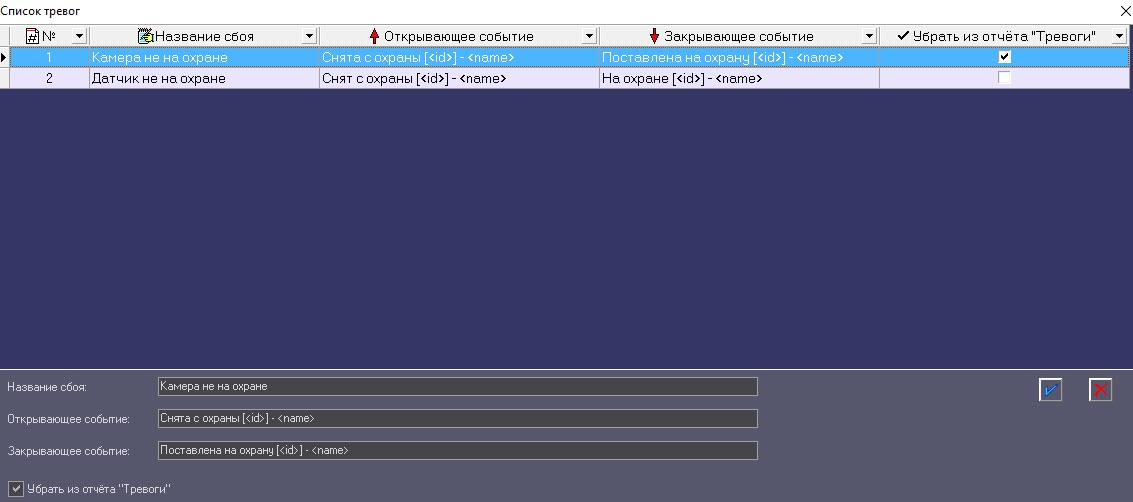Open the Закрывающее событие column dropdown

pyautogui.click(x=869, y=36)
